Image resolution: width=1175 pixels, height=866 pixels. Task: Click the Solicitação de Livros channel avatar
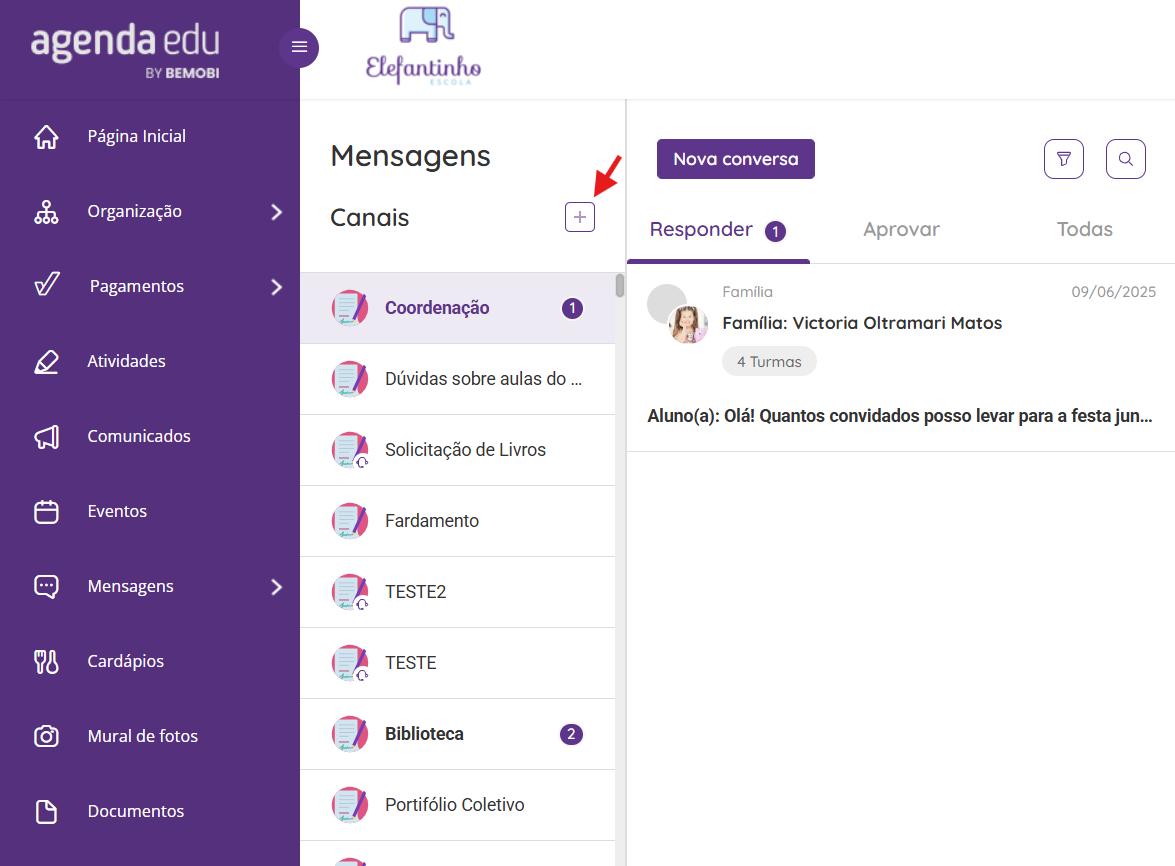(350, 450)
